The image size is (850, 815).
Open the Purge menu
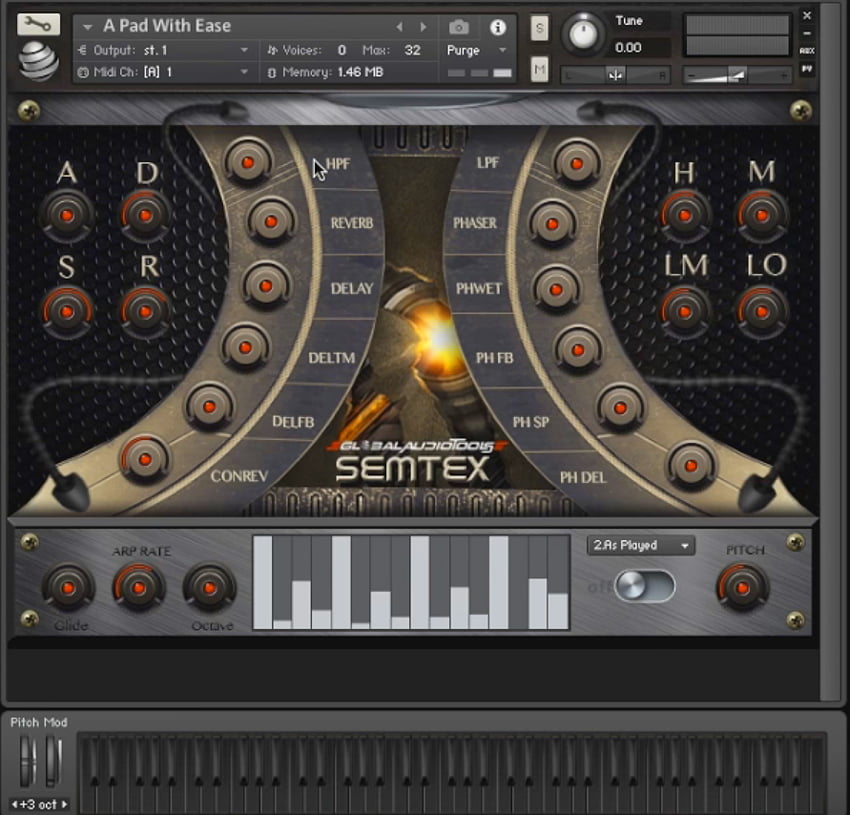tap(477, 50)
